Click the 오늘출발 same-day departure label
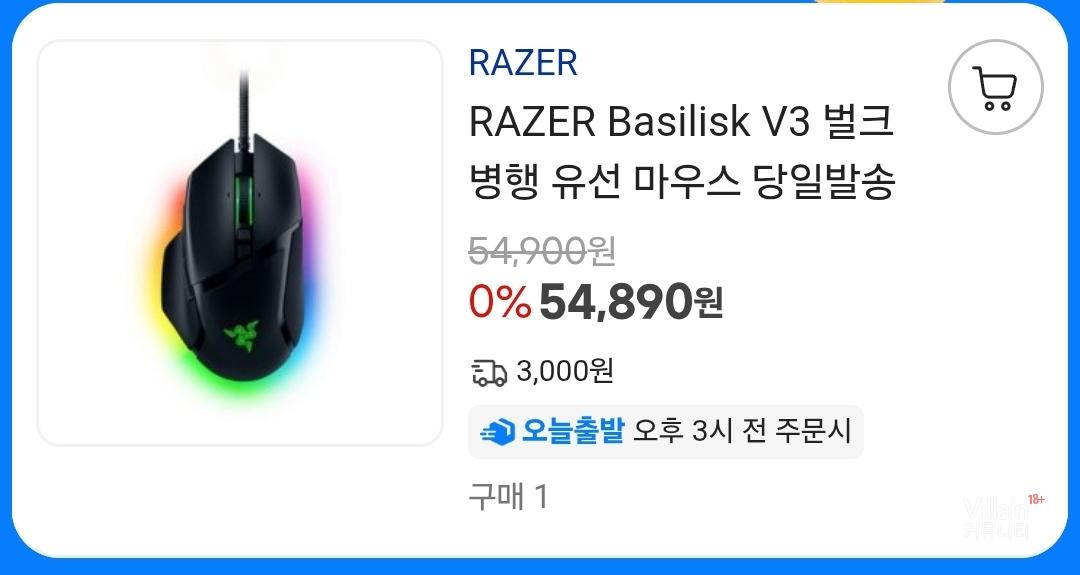 coord(573,432)
